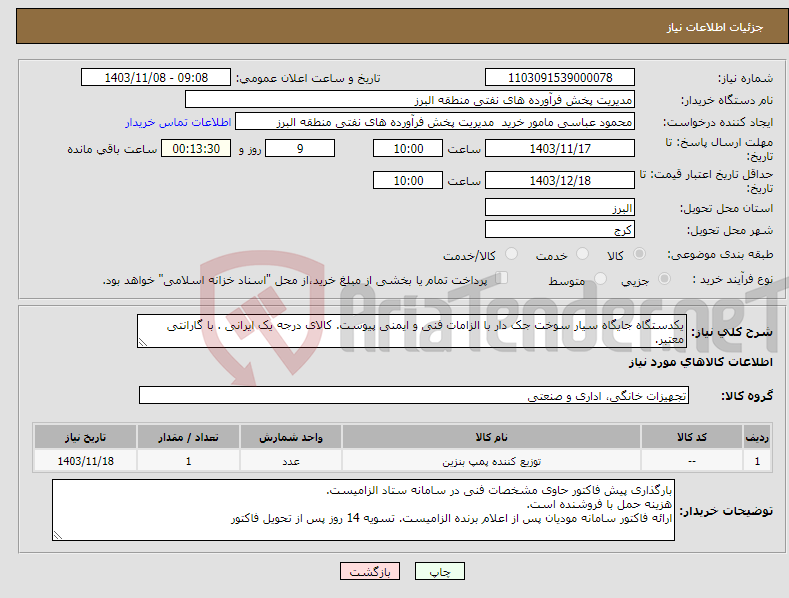789x598 pixels.
Task: Click the price validity date 1403/12/18
Action: 560,180
